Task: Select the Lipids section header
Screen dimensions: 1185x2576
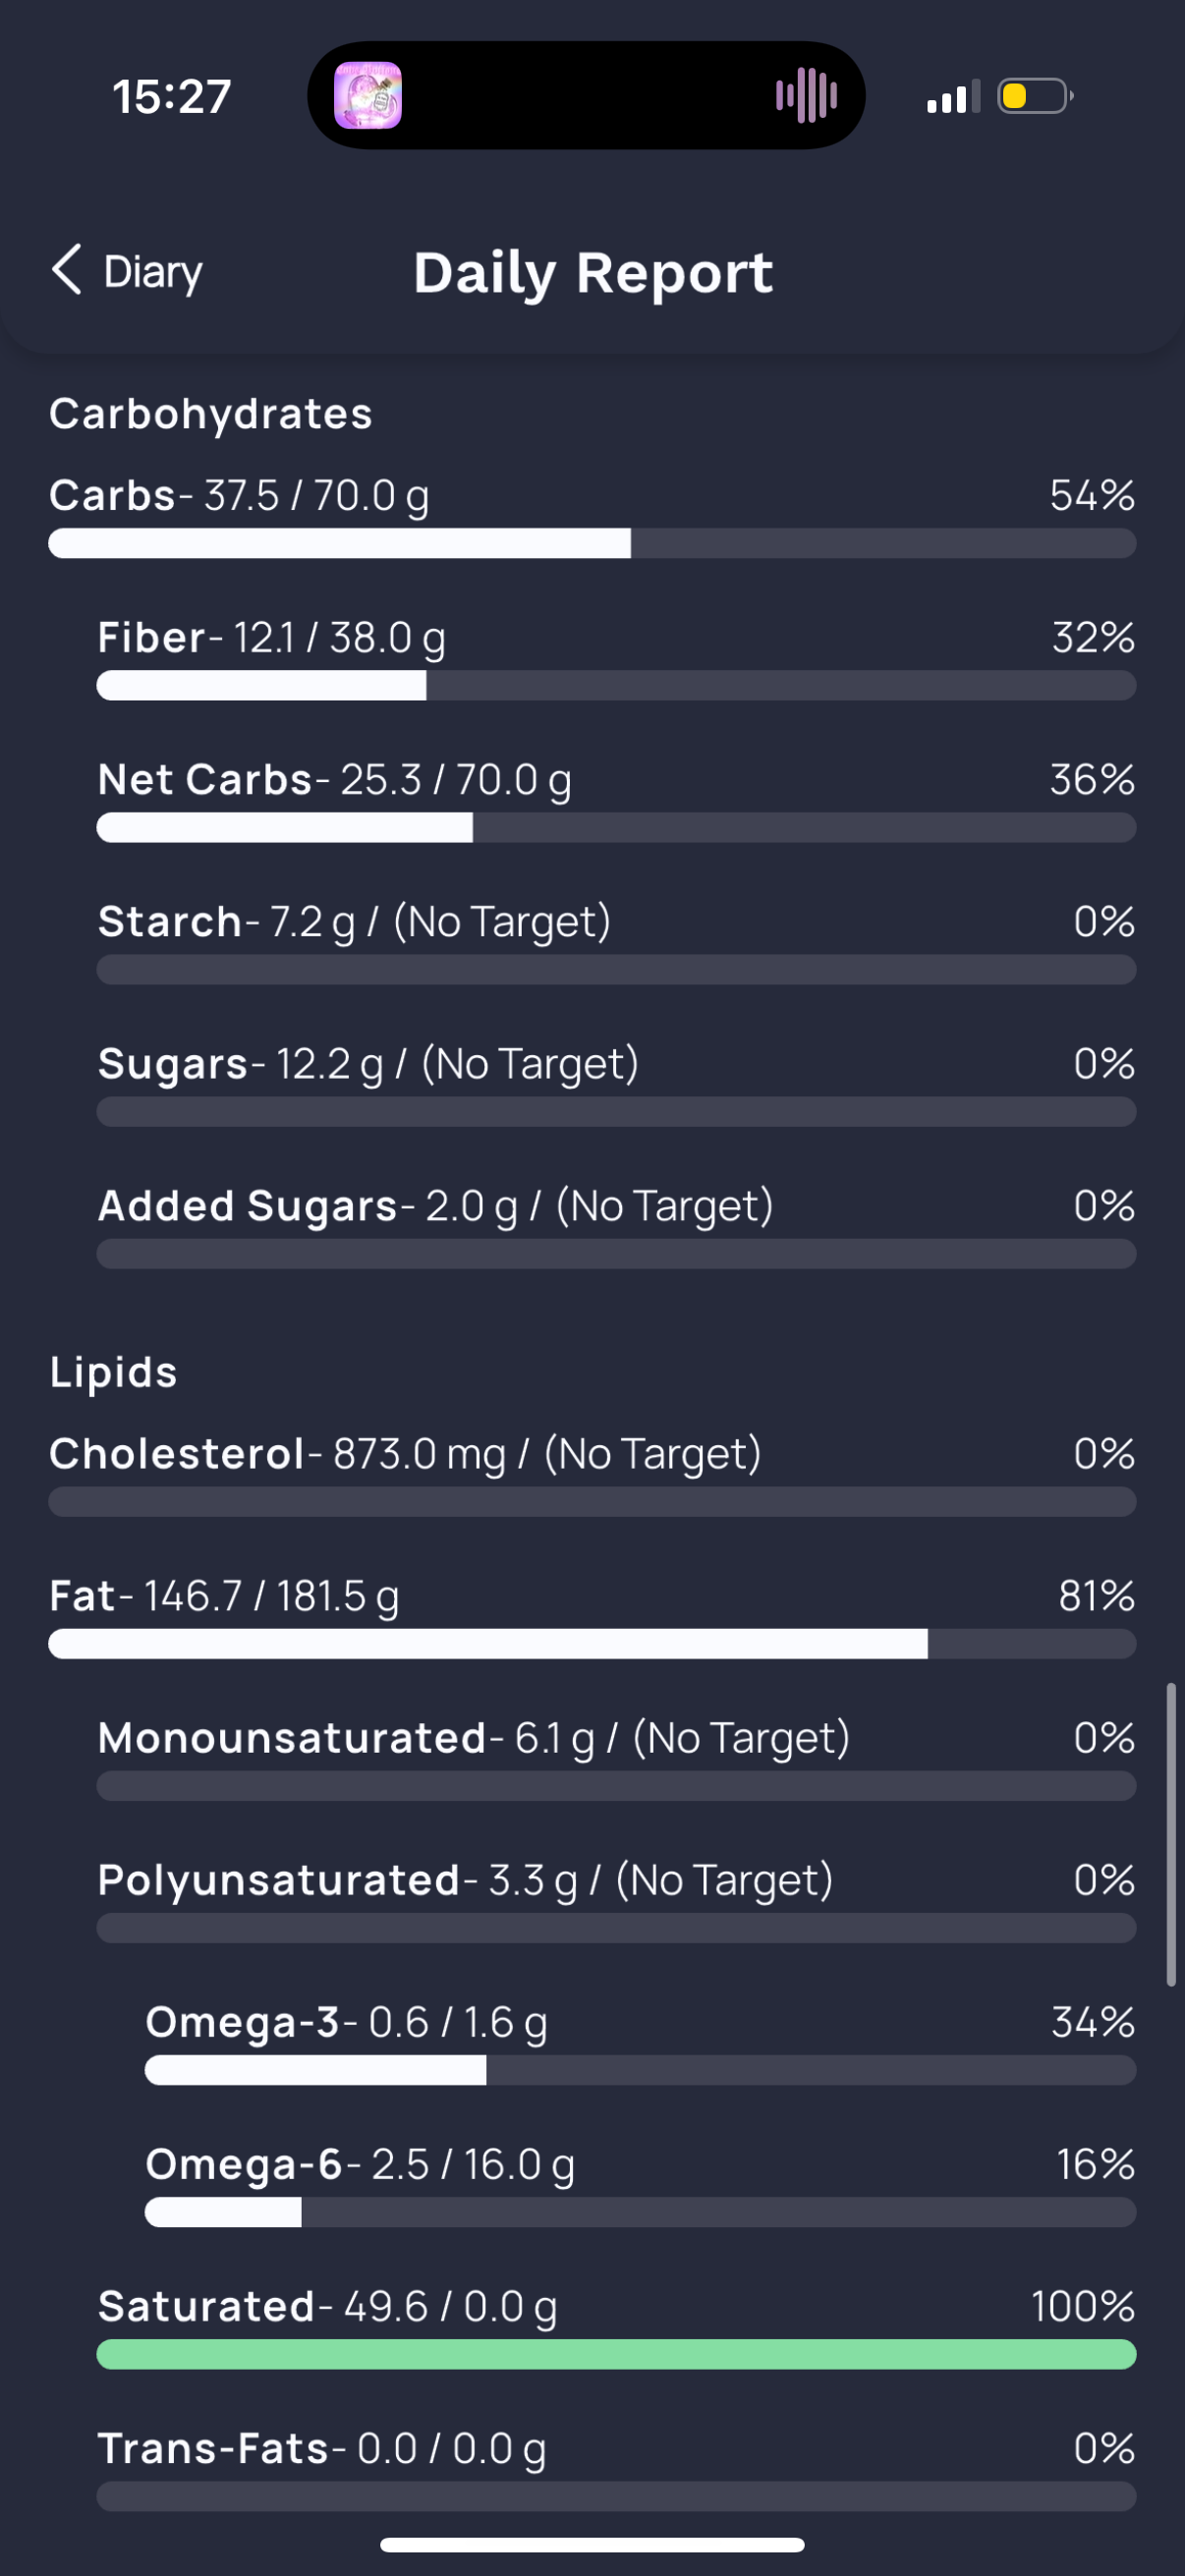Action: coord(114,1372)
